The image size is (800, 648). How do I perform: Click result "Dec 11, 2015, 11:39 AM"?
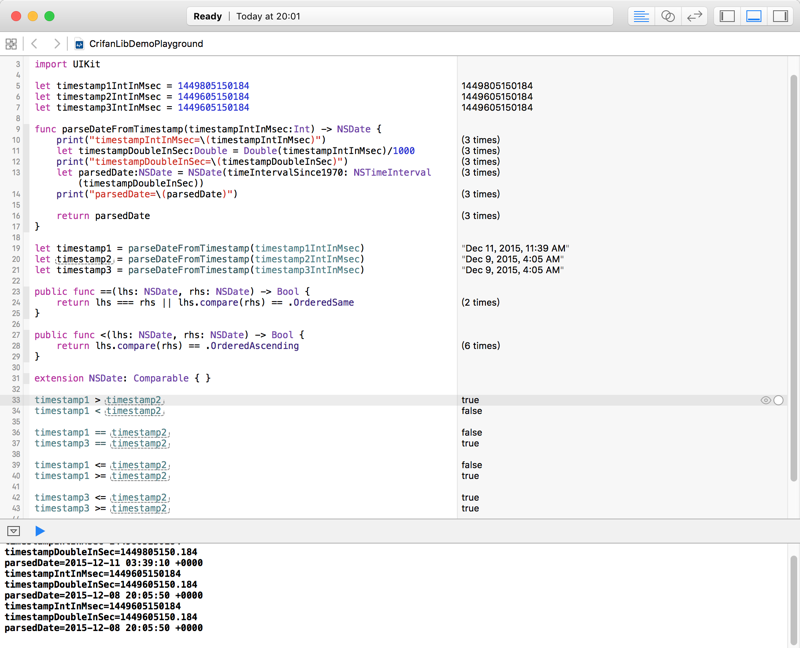coord(515,248)
